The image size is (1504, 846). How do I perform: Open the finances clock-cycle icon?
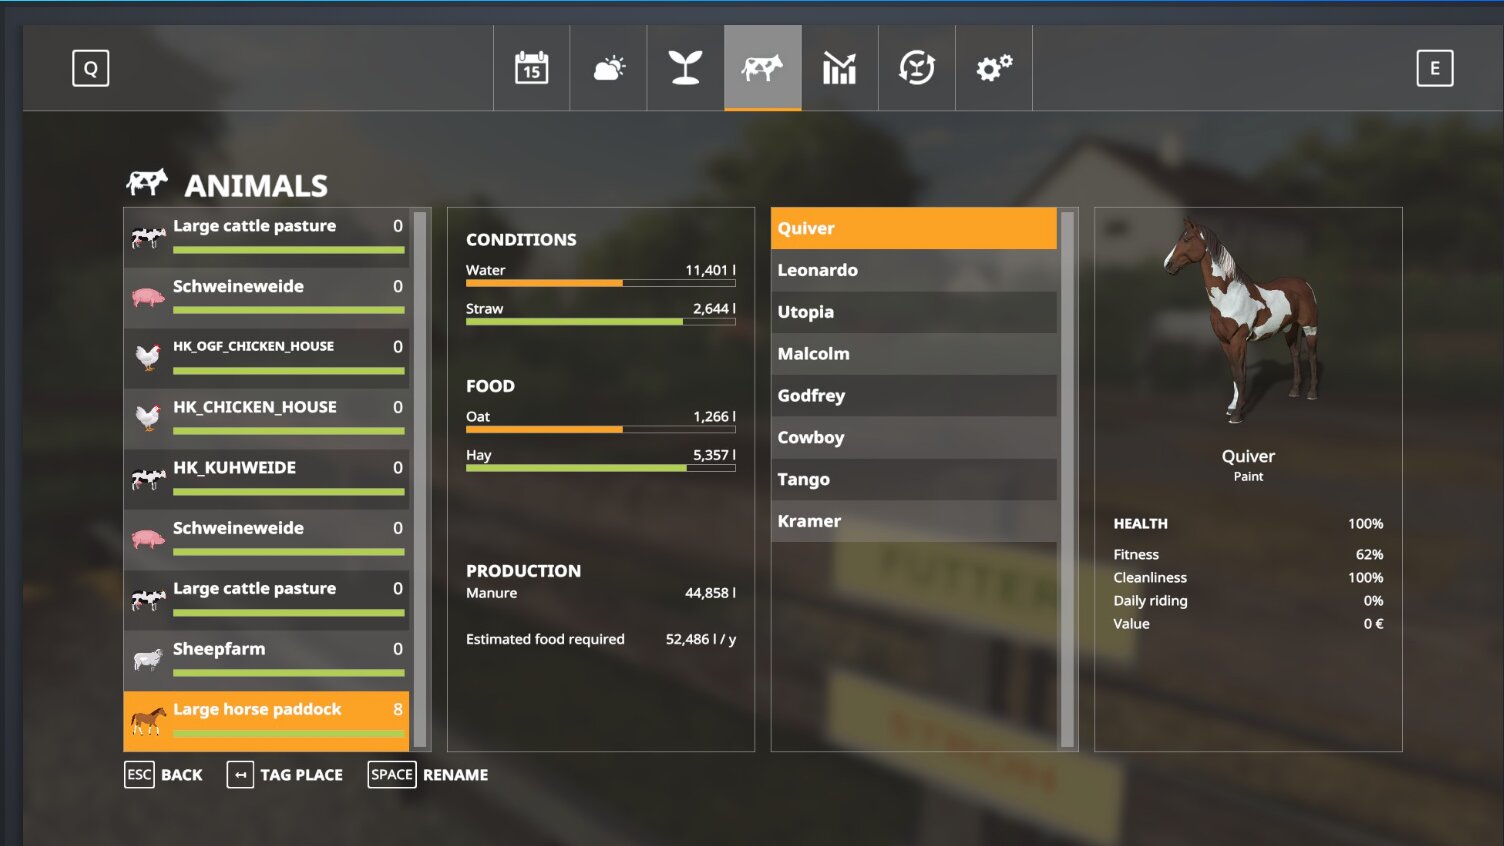[916, 68]
